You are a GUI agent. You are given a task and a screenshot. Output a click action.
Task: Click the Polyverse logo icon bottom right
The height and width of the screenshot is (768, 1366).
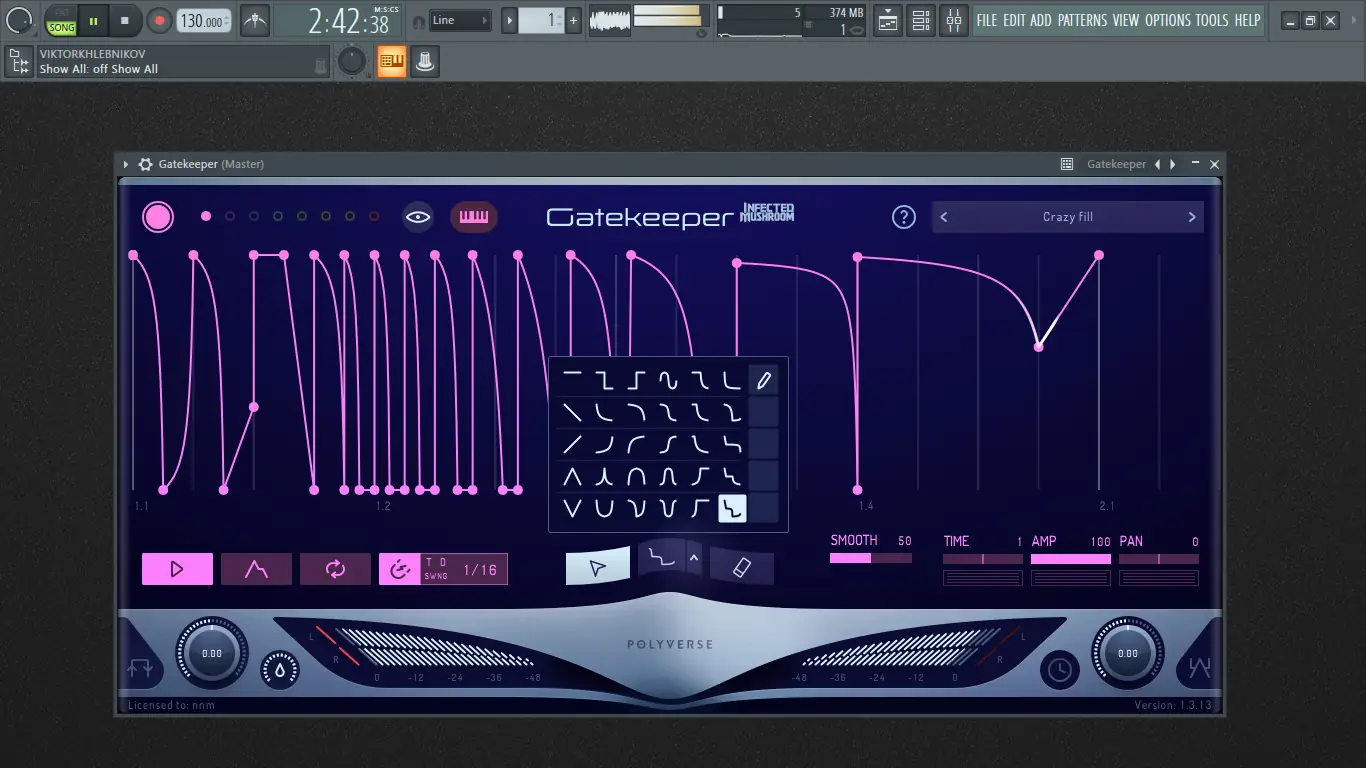tap(1199, 668)
